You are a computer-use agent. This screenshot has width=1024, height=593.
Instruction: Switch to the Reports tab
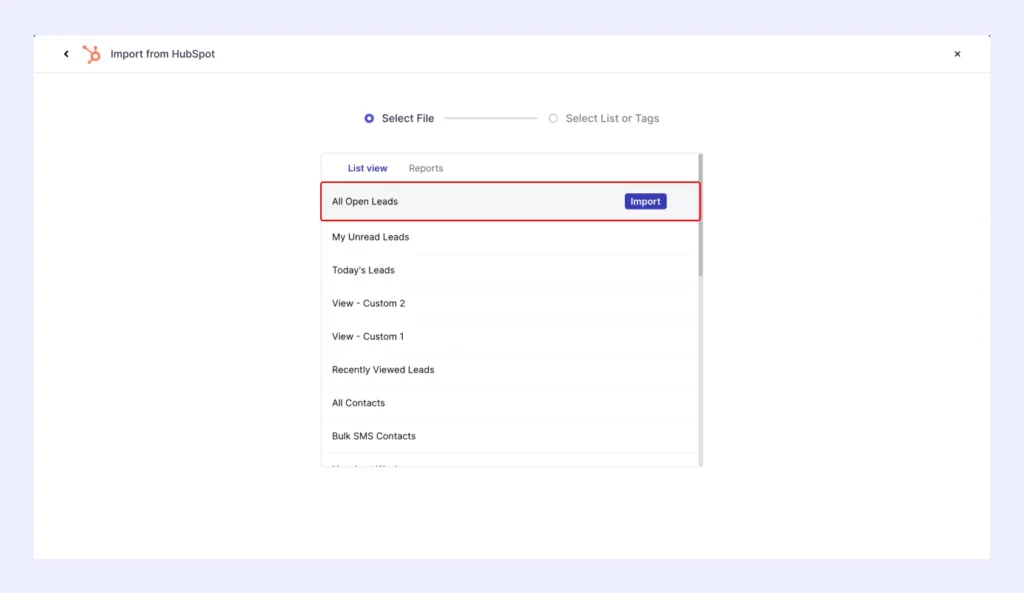coord(425,167)
